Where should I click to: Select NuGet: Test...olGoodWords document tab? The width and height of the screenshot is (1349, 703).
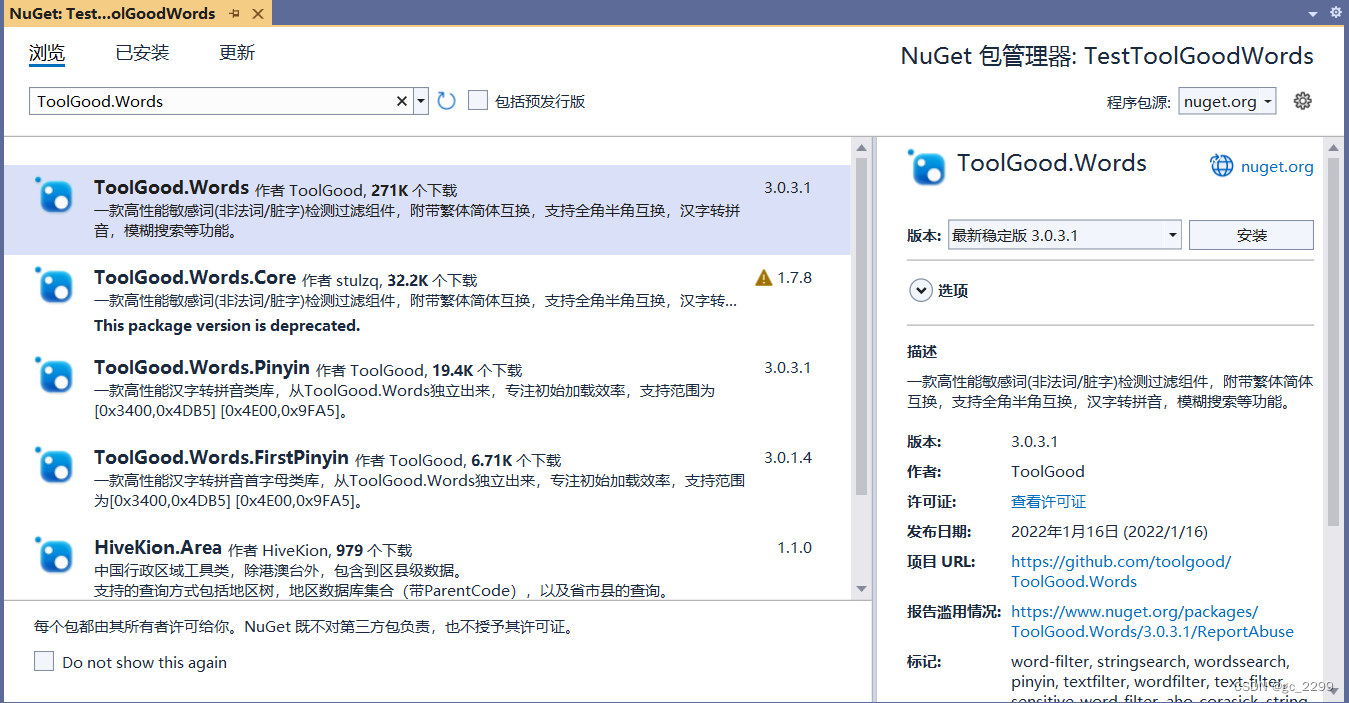(x=112, y=13)
